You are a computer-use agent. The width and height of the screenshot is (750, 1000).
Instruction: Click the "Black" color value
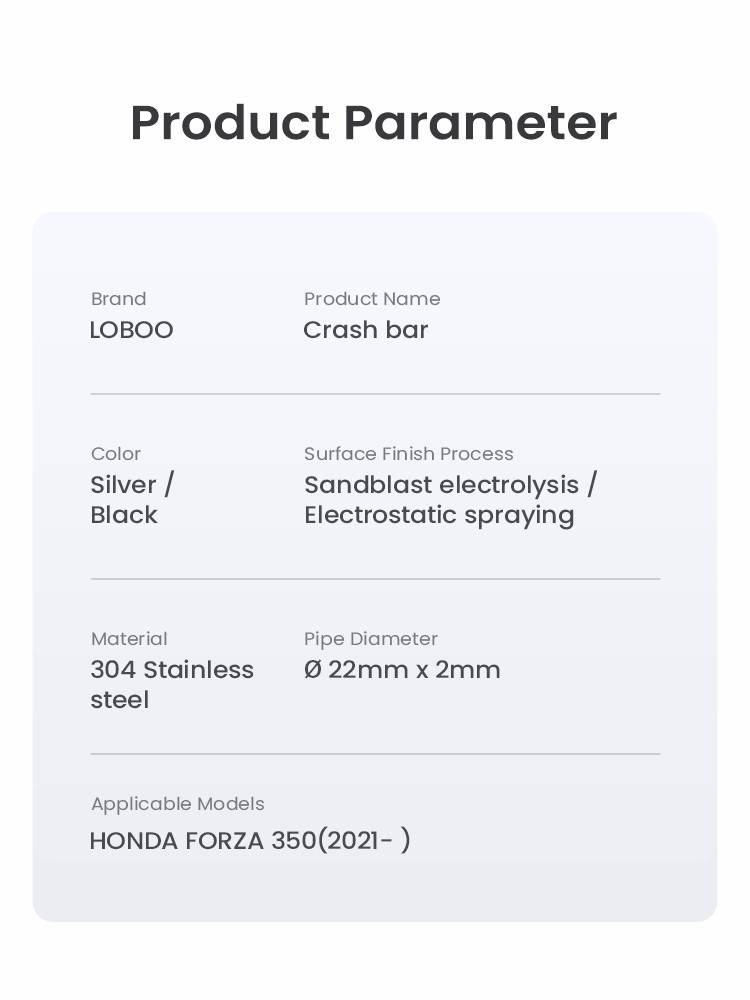pyautogui.click(x=124, y=515)
